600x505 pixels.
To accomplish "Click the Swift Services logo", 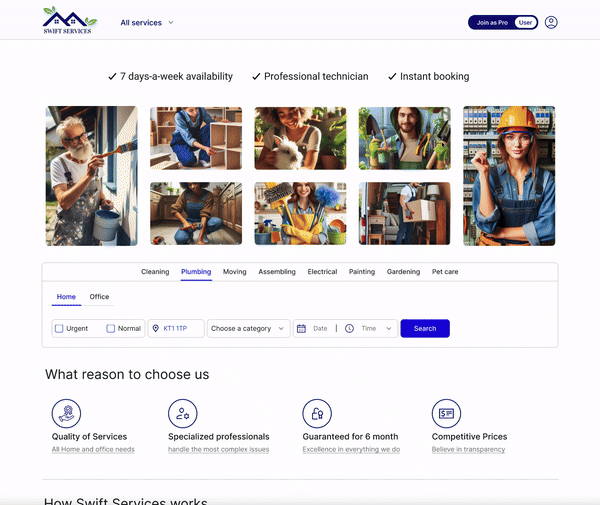I will [70, 21].
